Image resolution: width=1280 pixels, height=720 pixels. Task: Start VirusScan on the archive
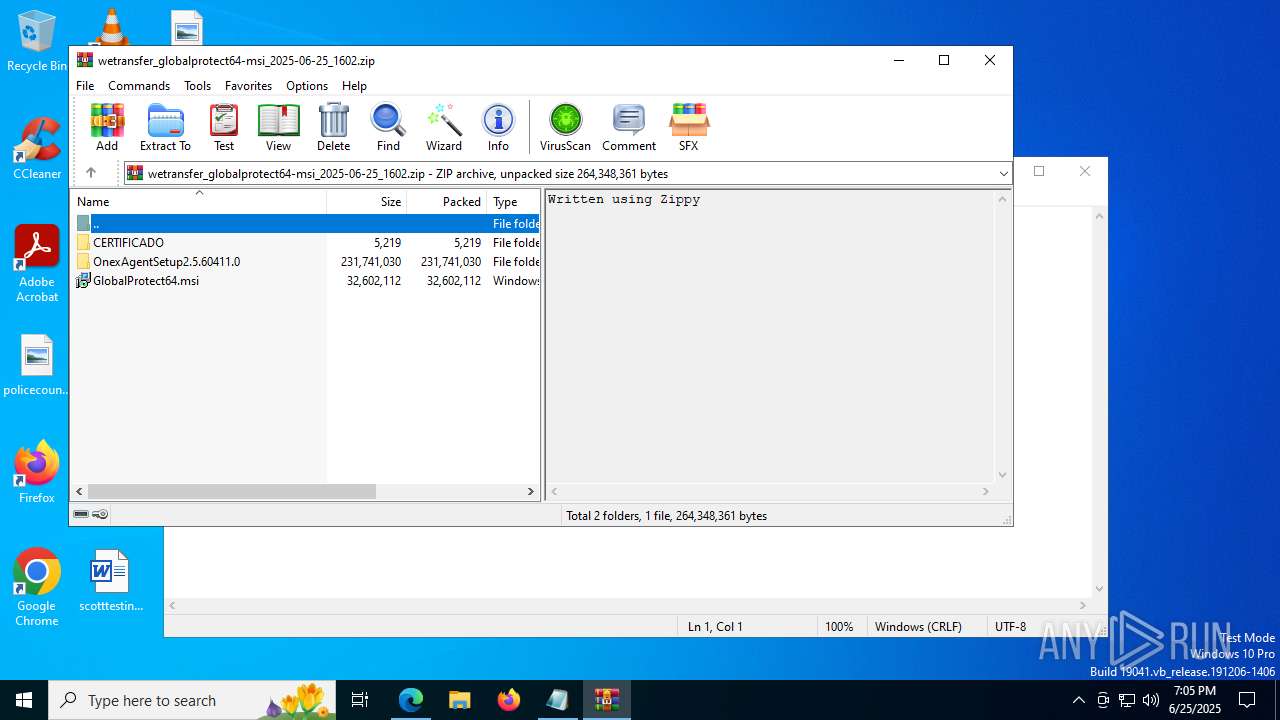coord(565,127)
